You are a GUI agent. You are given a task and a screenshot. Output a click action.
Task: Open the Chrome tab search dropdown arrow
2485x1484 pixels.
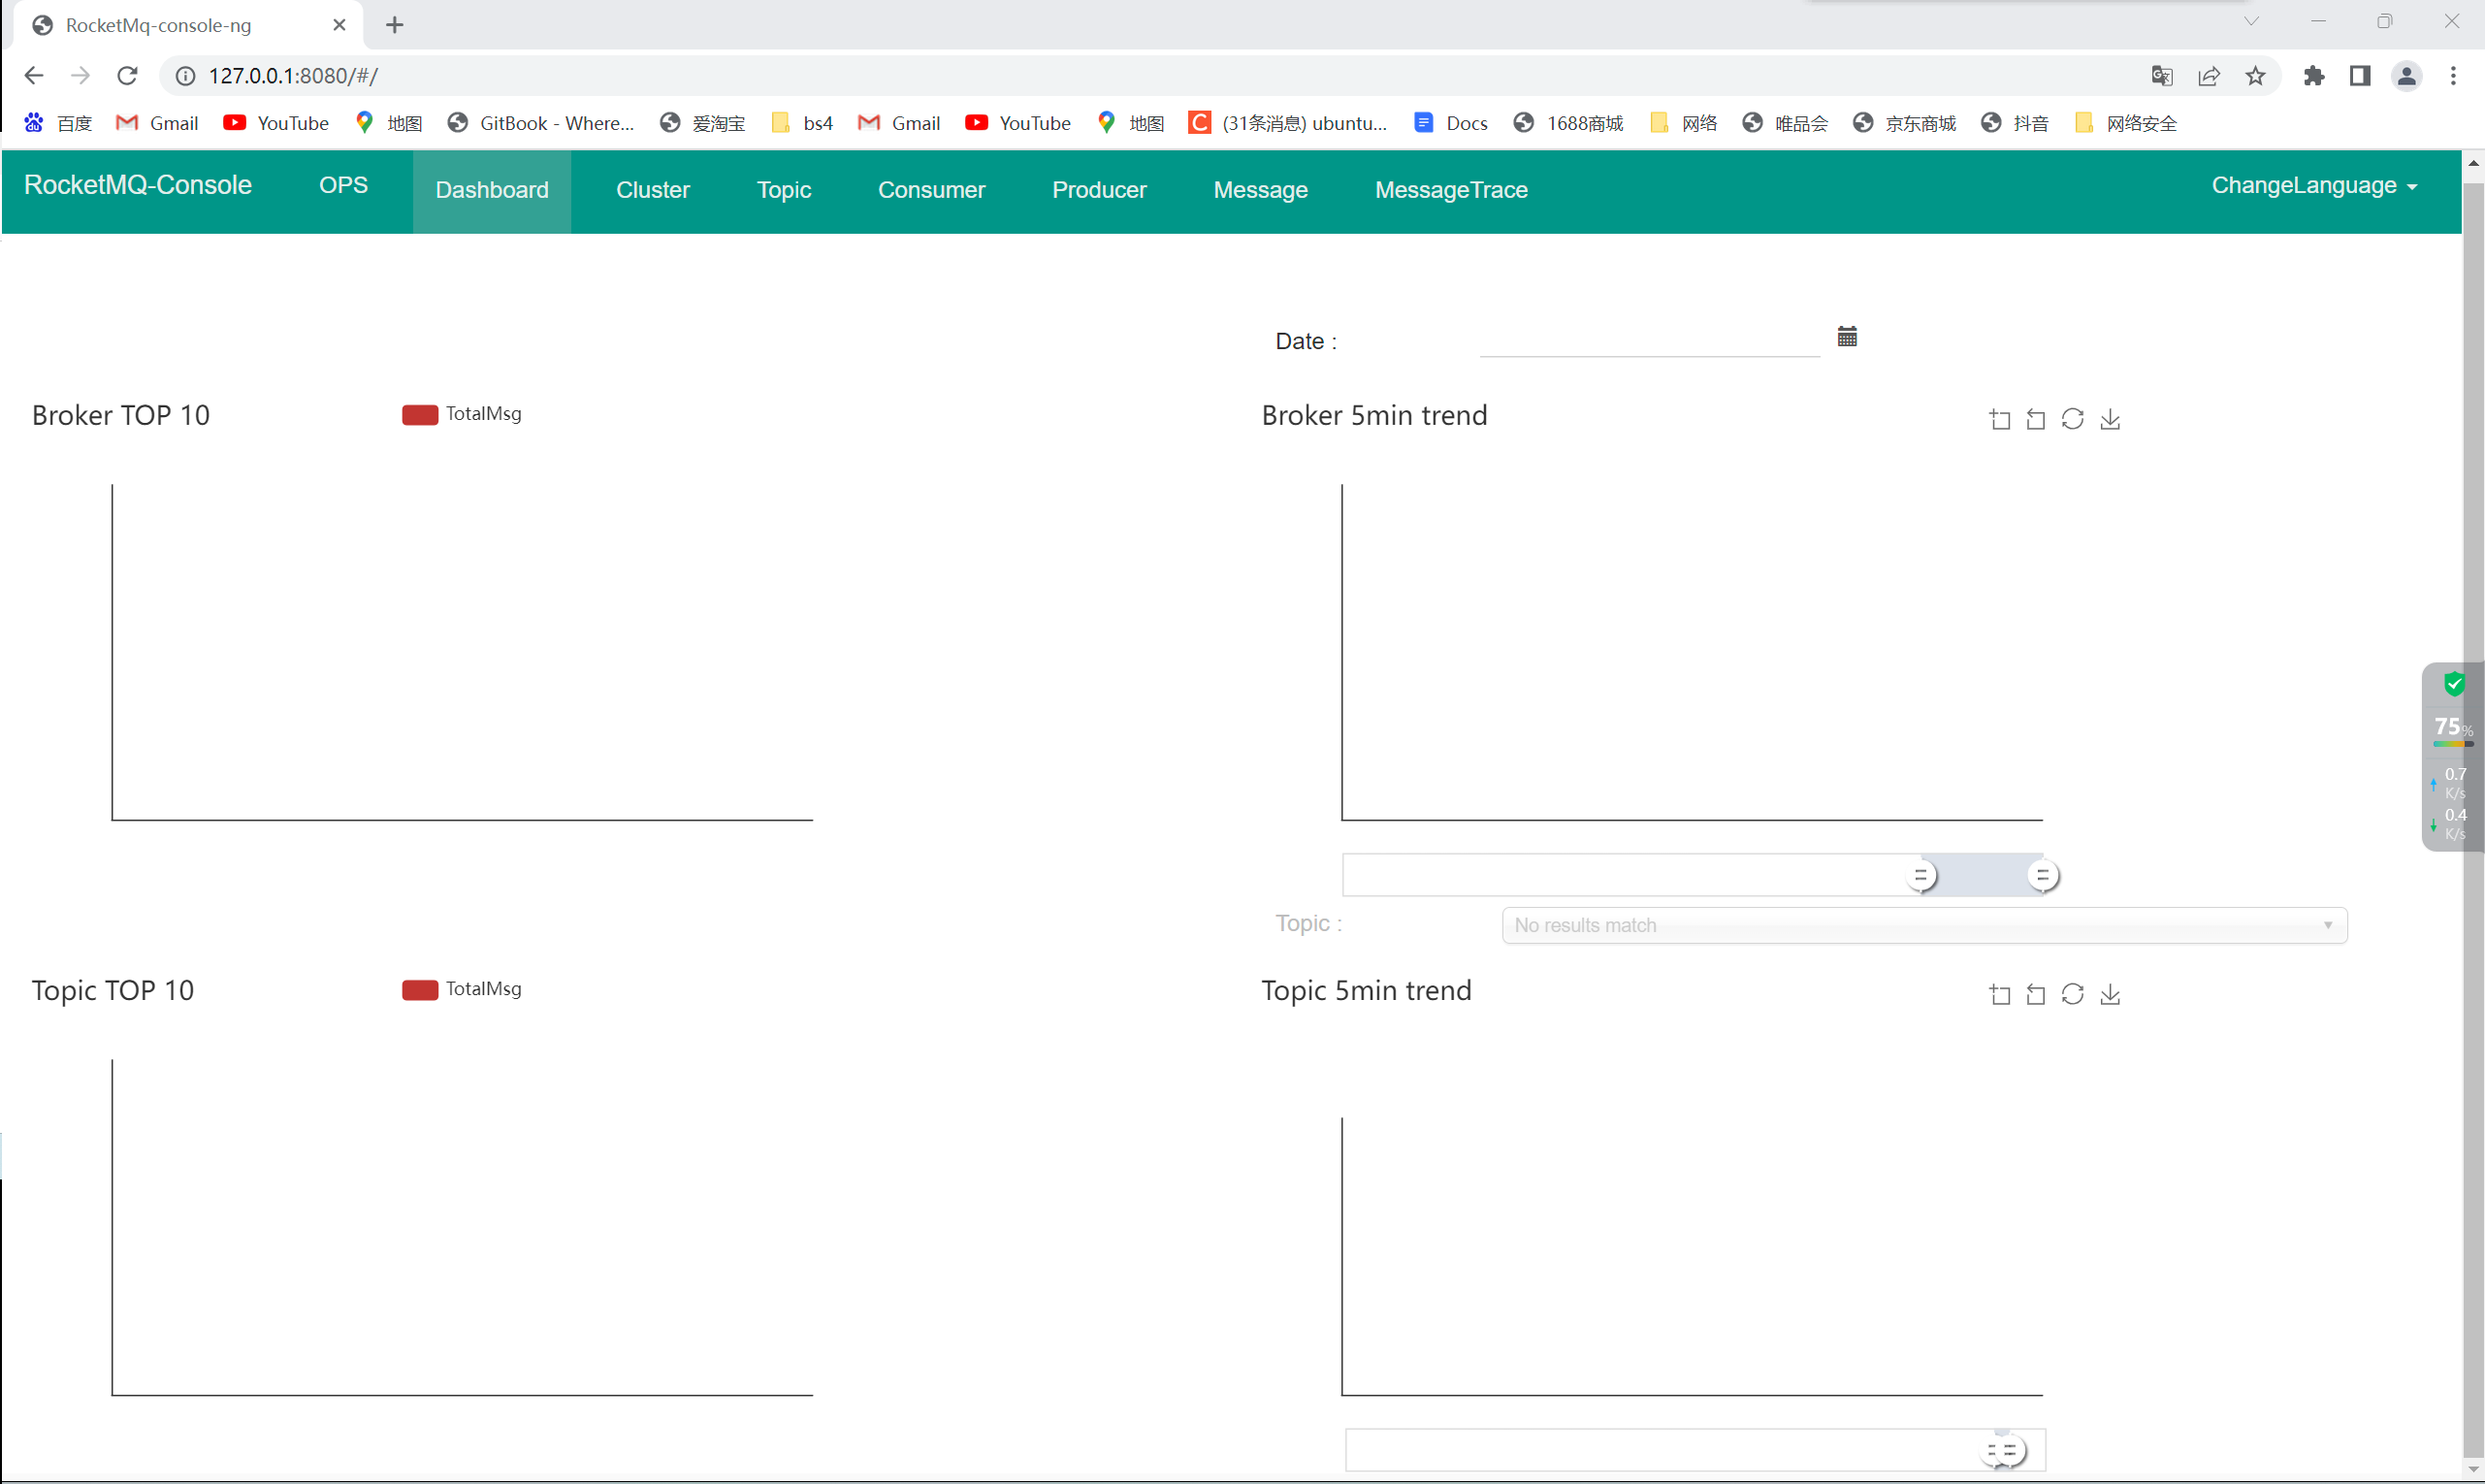[x=2251, y=22]
